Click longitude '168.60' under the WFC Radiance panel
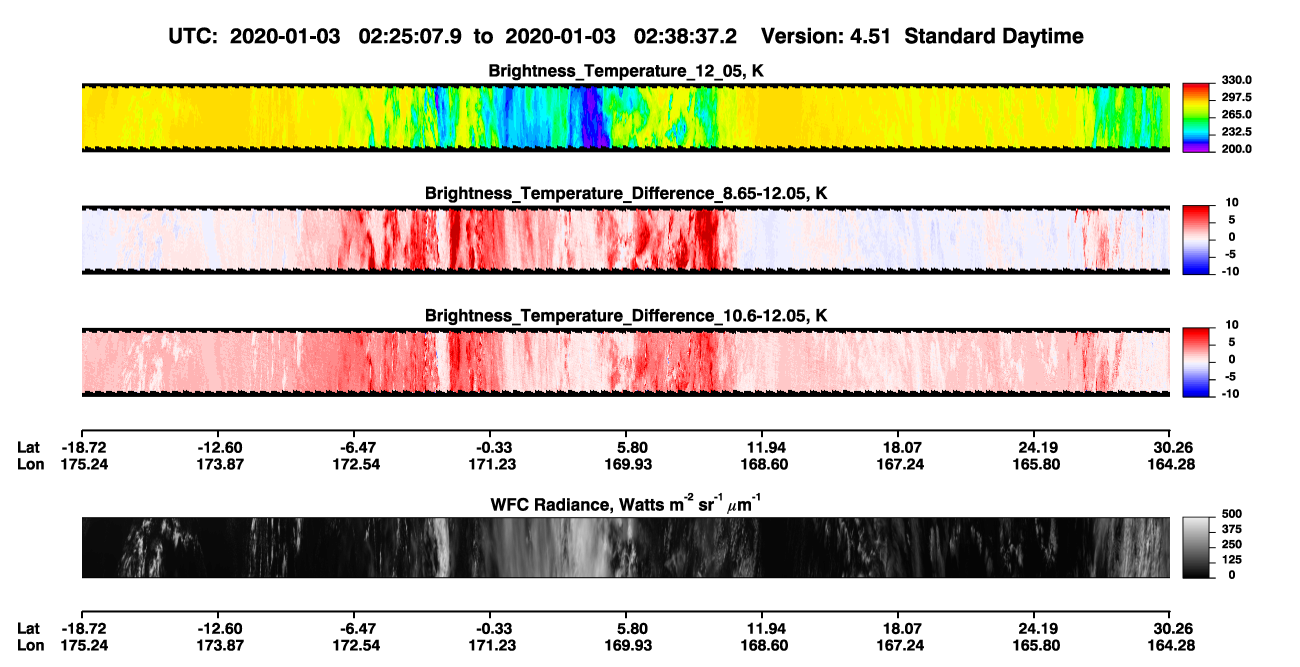This screenshot has width=1300, height=667. 766,645
